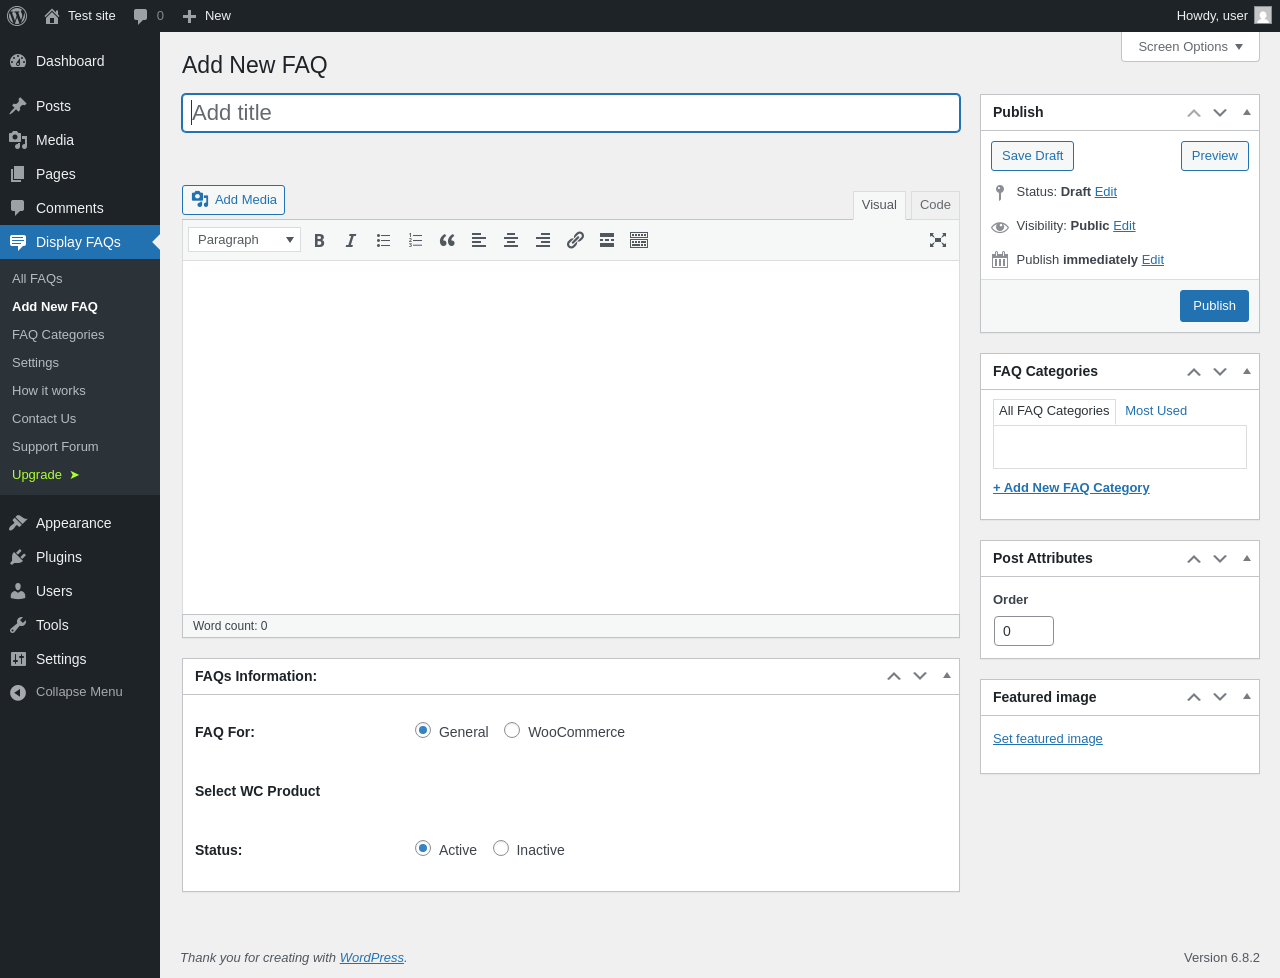Screen dimensions: 1280x978
Task: Toggle Featured image panel collapse triangle
Action: click(x=1247, y=696)
